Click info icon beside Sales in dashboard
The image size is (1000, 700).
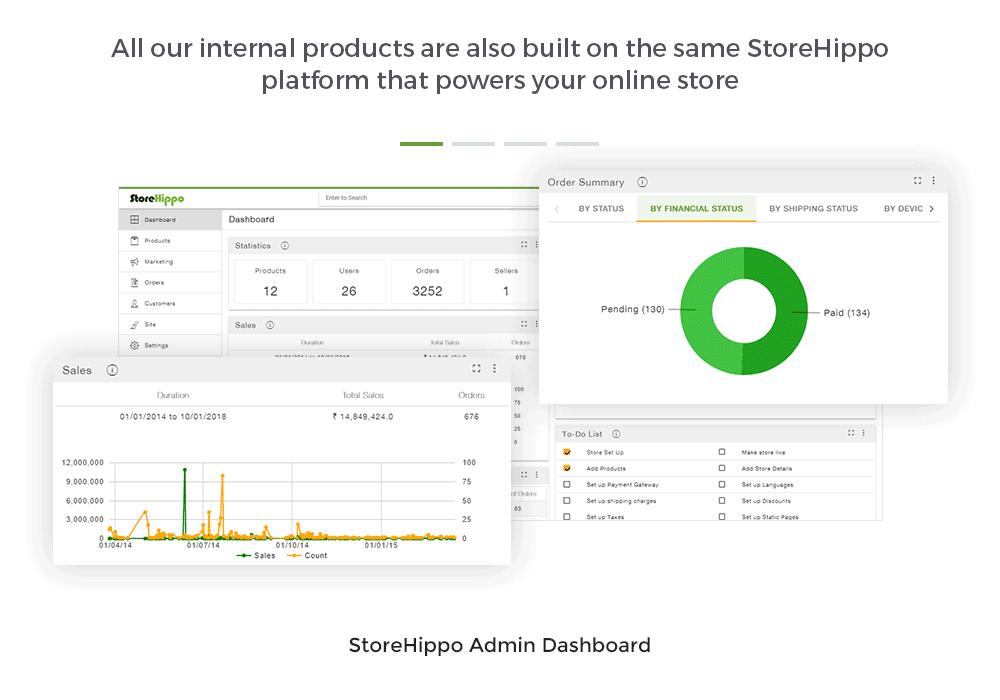point(270,325)
